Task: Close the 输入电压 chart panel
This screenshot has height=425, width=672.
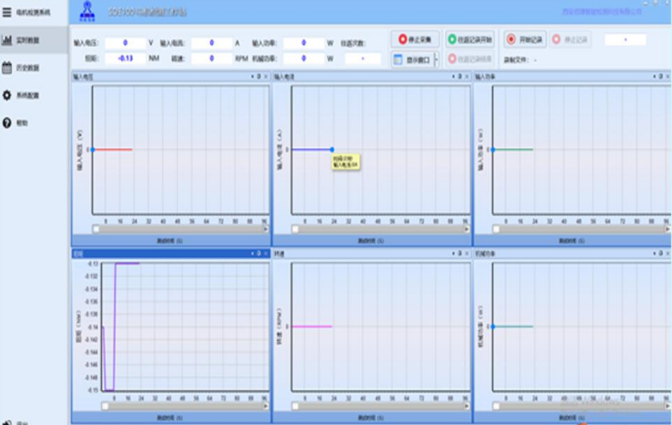Action: pyautogui.click(x=266, y=77)
